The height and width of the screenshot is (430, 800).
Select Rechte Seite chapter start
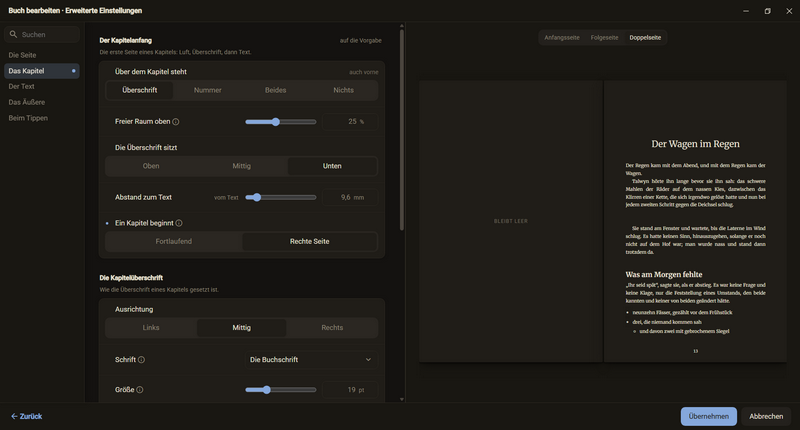pyautogui.click(x=310, y=242)
